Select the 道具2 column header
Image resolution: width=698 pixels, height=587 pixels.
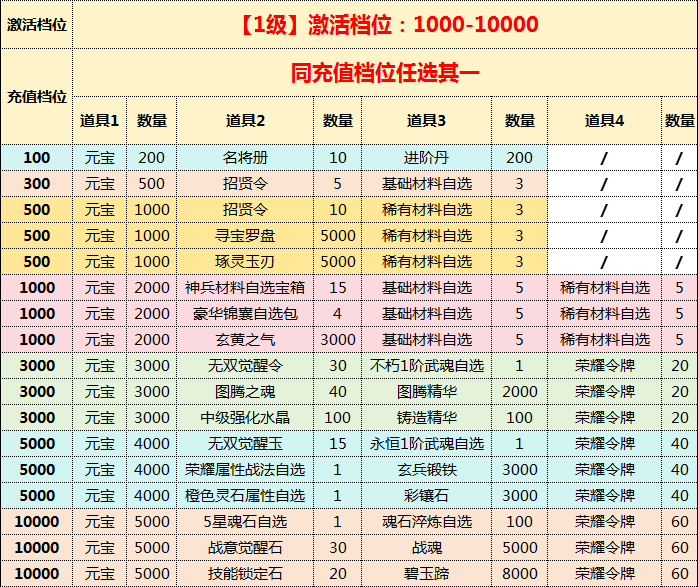tap(245, 120)
